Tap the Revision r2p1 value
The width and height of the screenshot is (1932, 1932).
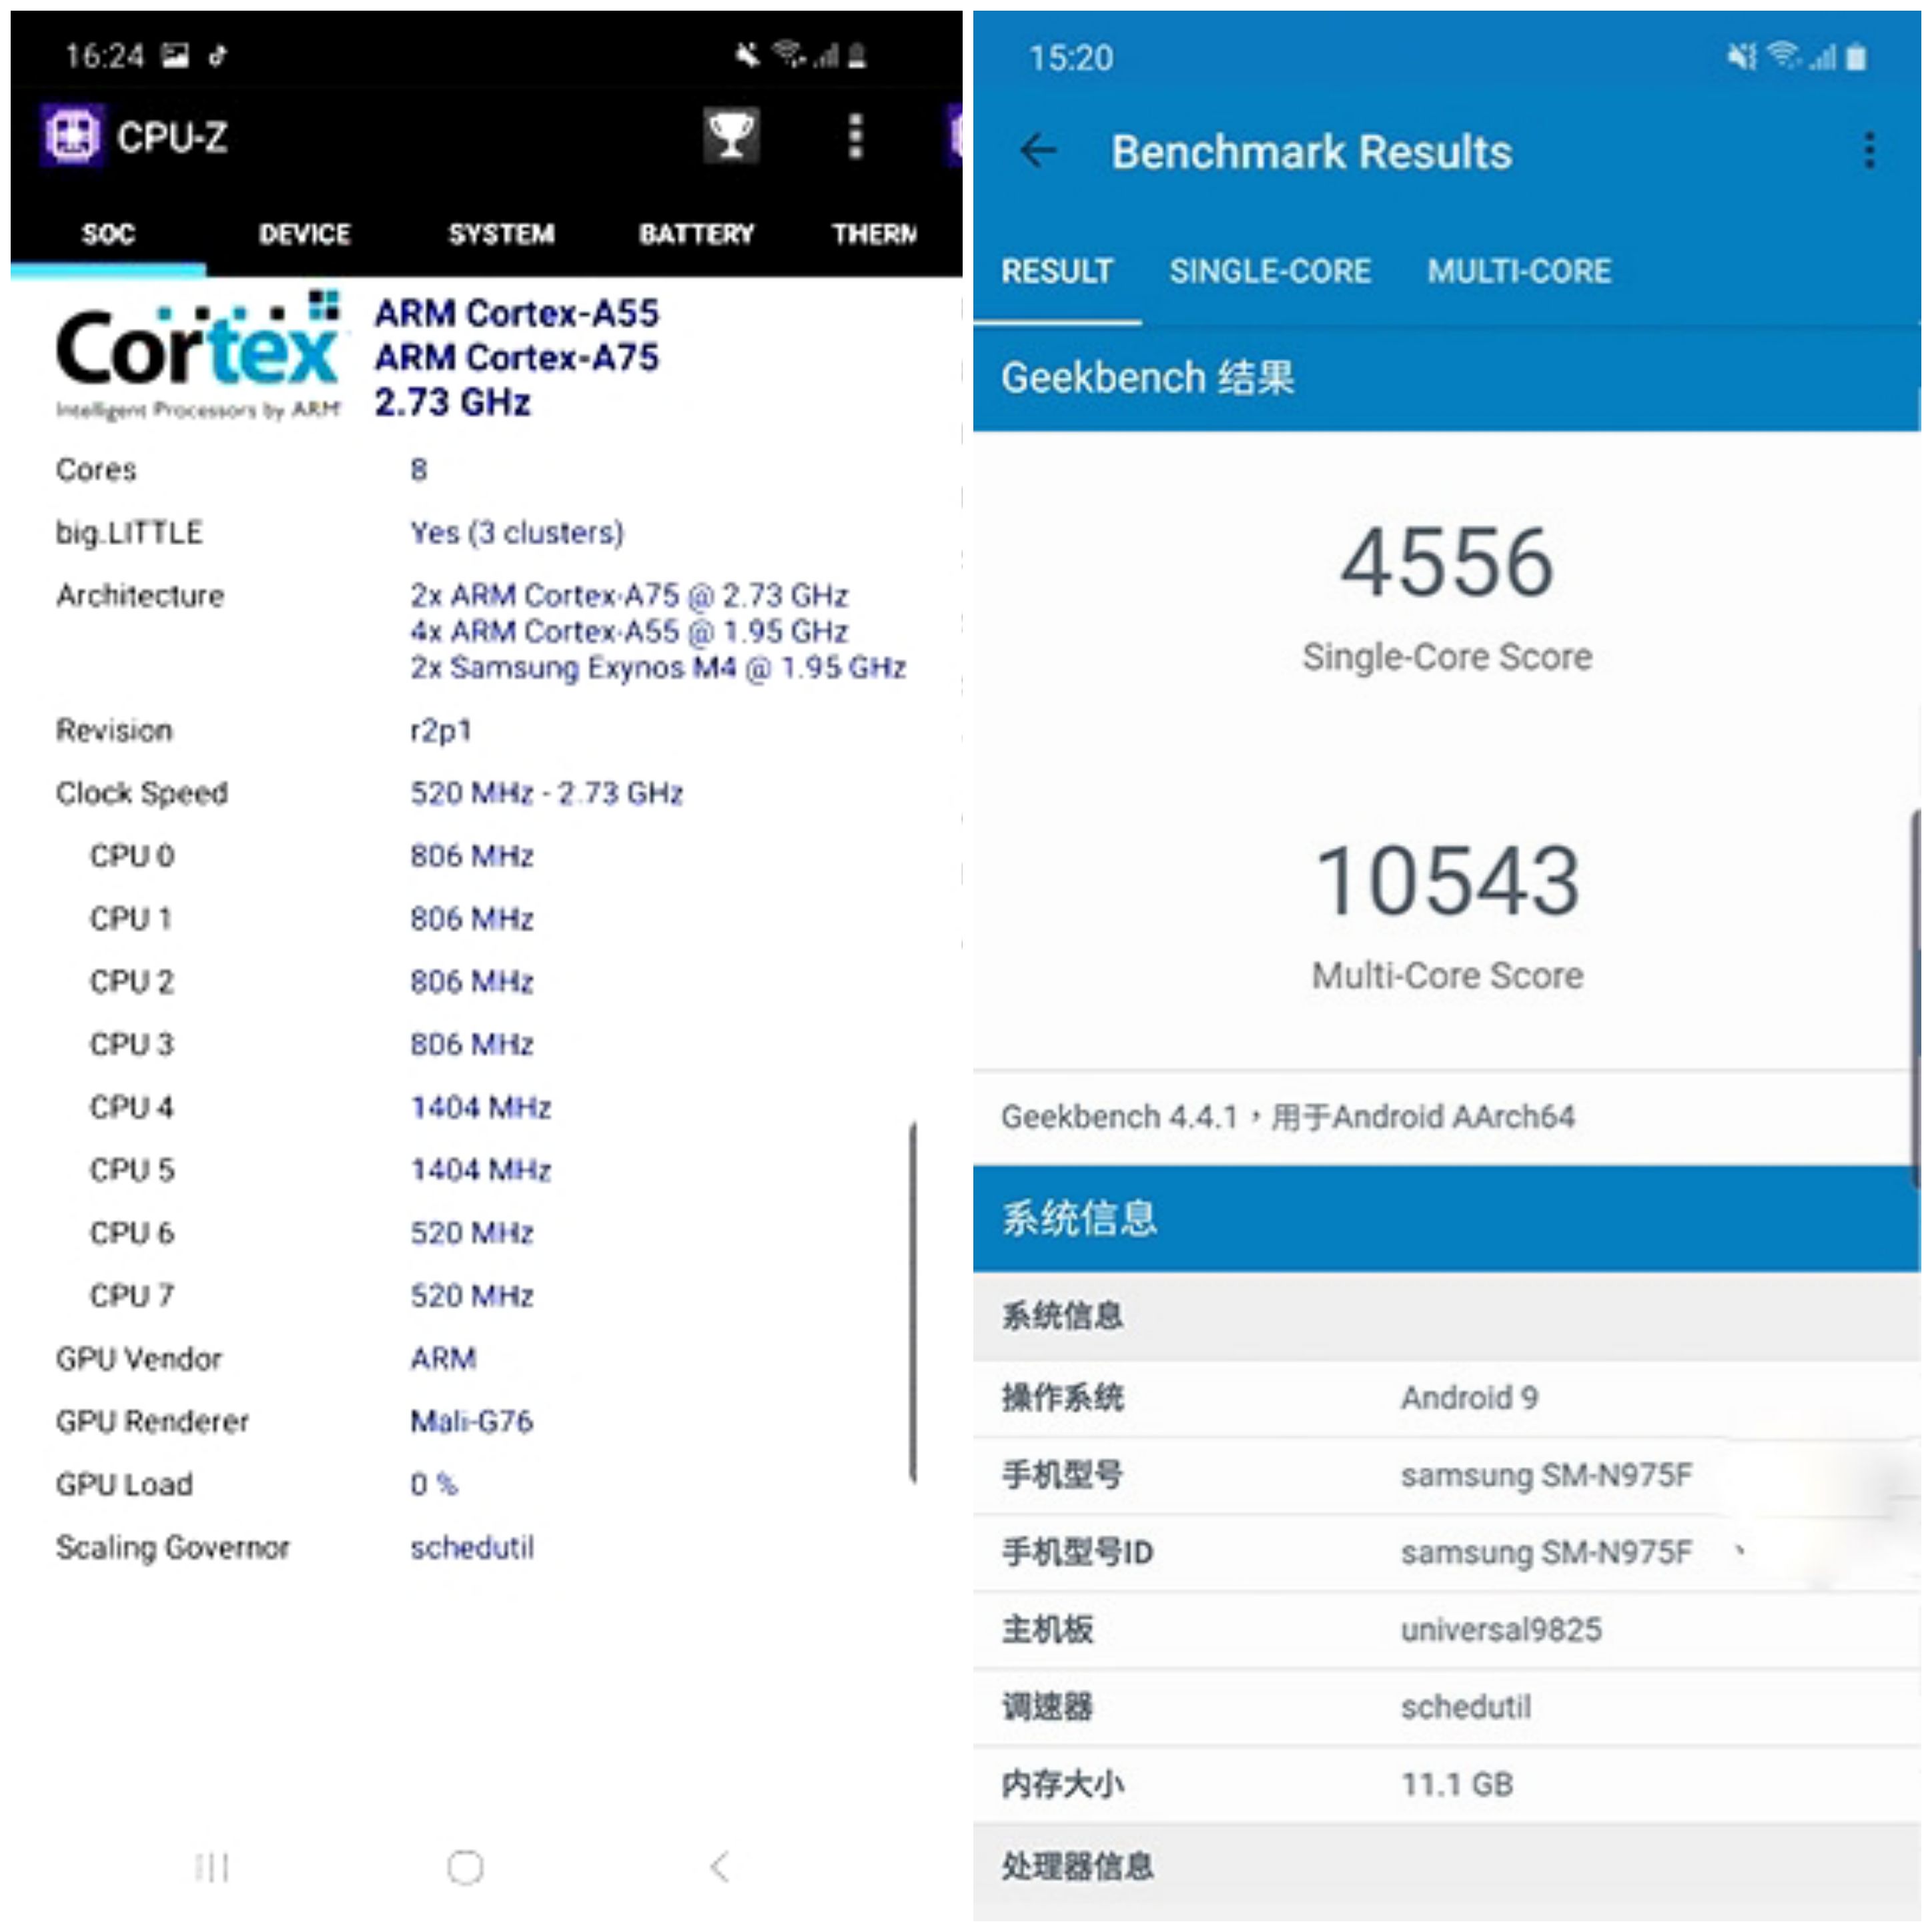(440, 731)
